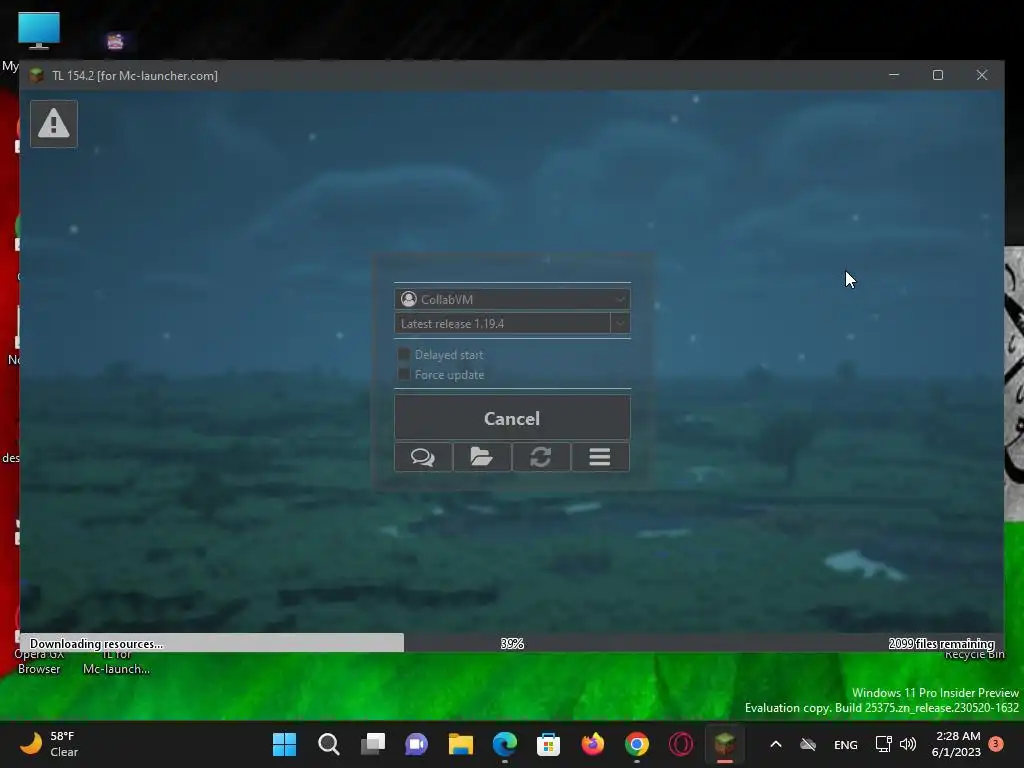
Task: Click the 2099 files remaining text
Action: click(x=941, y=644)
